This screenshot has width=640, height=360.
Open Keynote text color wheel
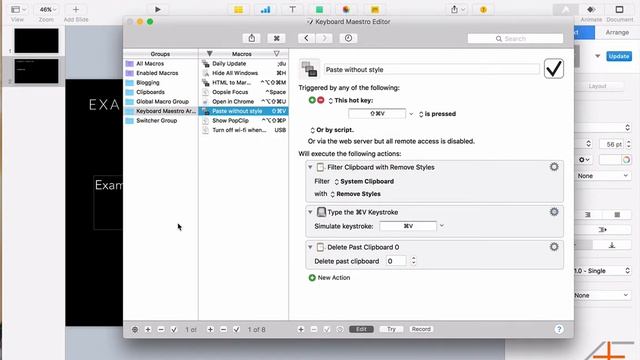tap(626, 160)
